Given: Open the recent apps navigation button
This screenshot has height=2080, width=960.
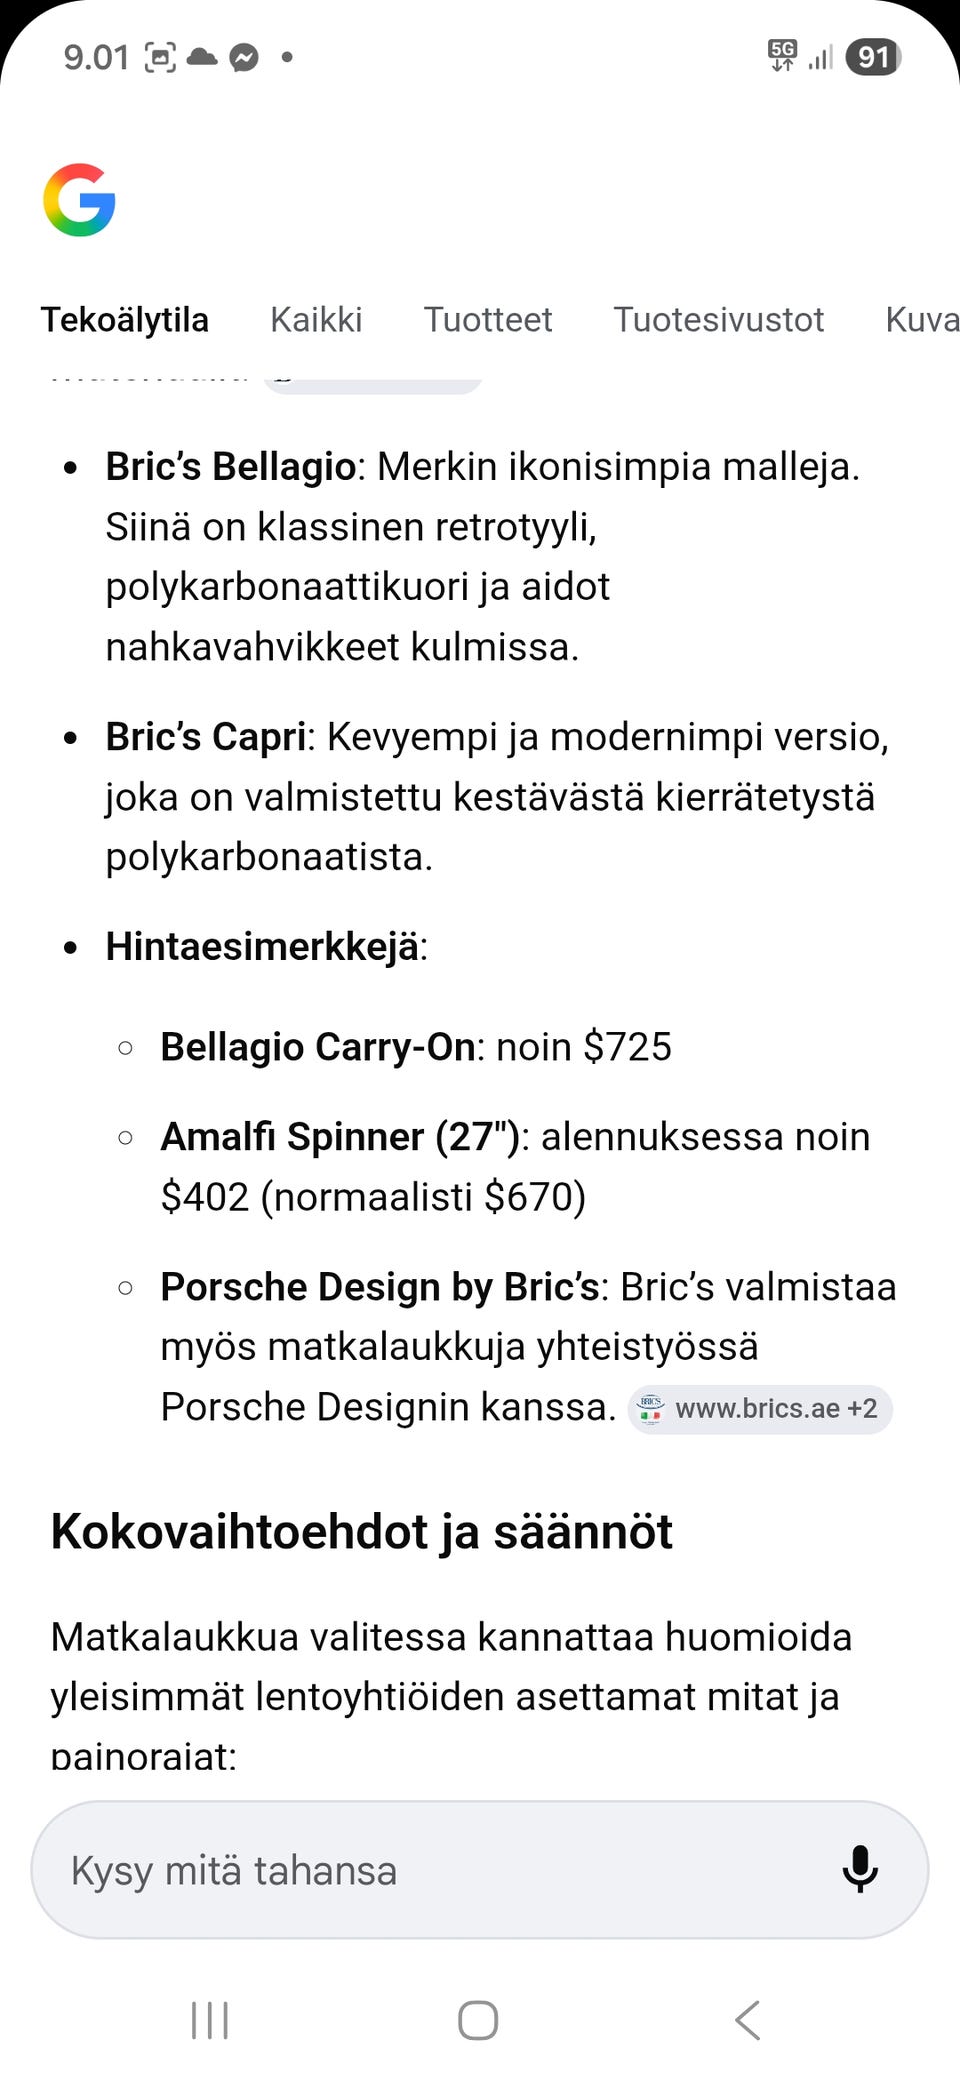Looking at the screenshot, I should (x=210, y=2020).
